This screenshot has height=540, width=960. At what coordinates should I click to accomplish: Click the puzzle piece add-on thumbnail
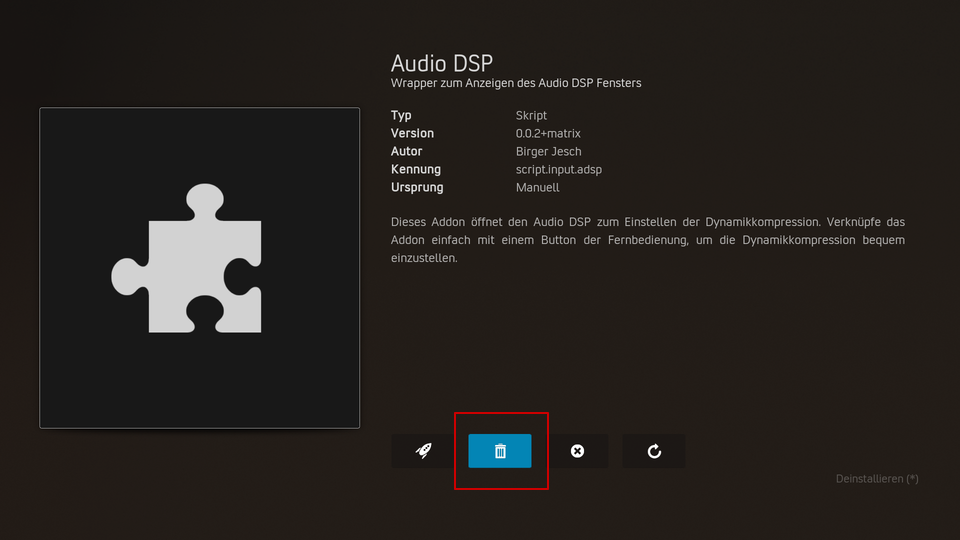tap(200, 268)
